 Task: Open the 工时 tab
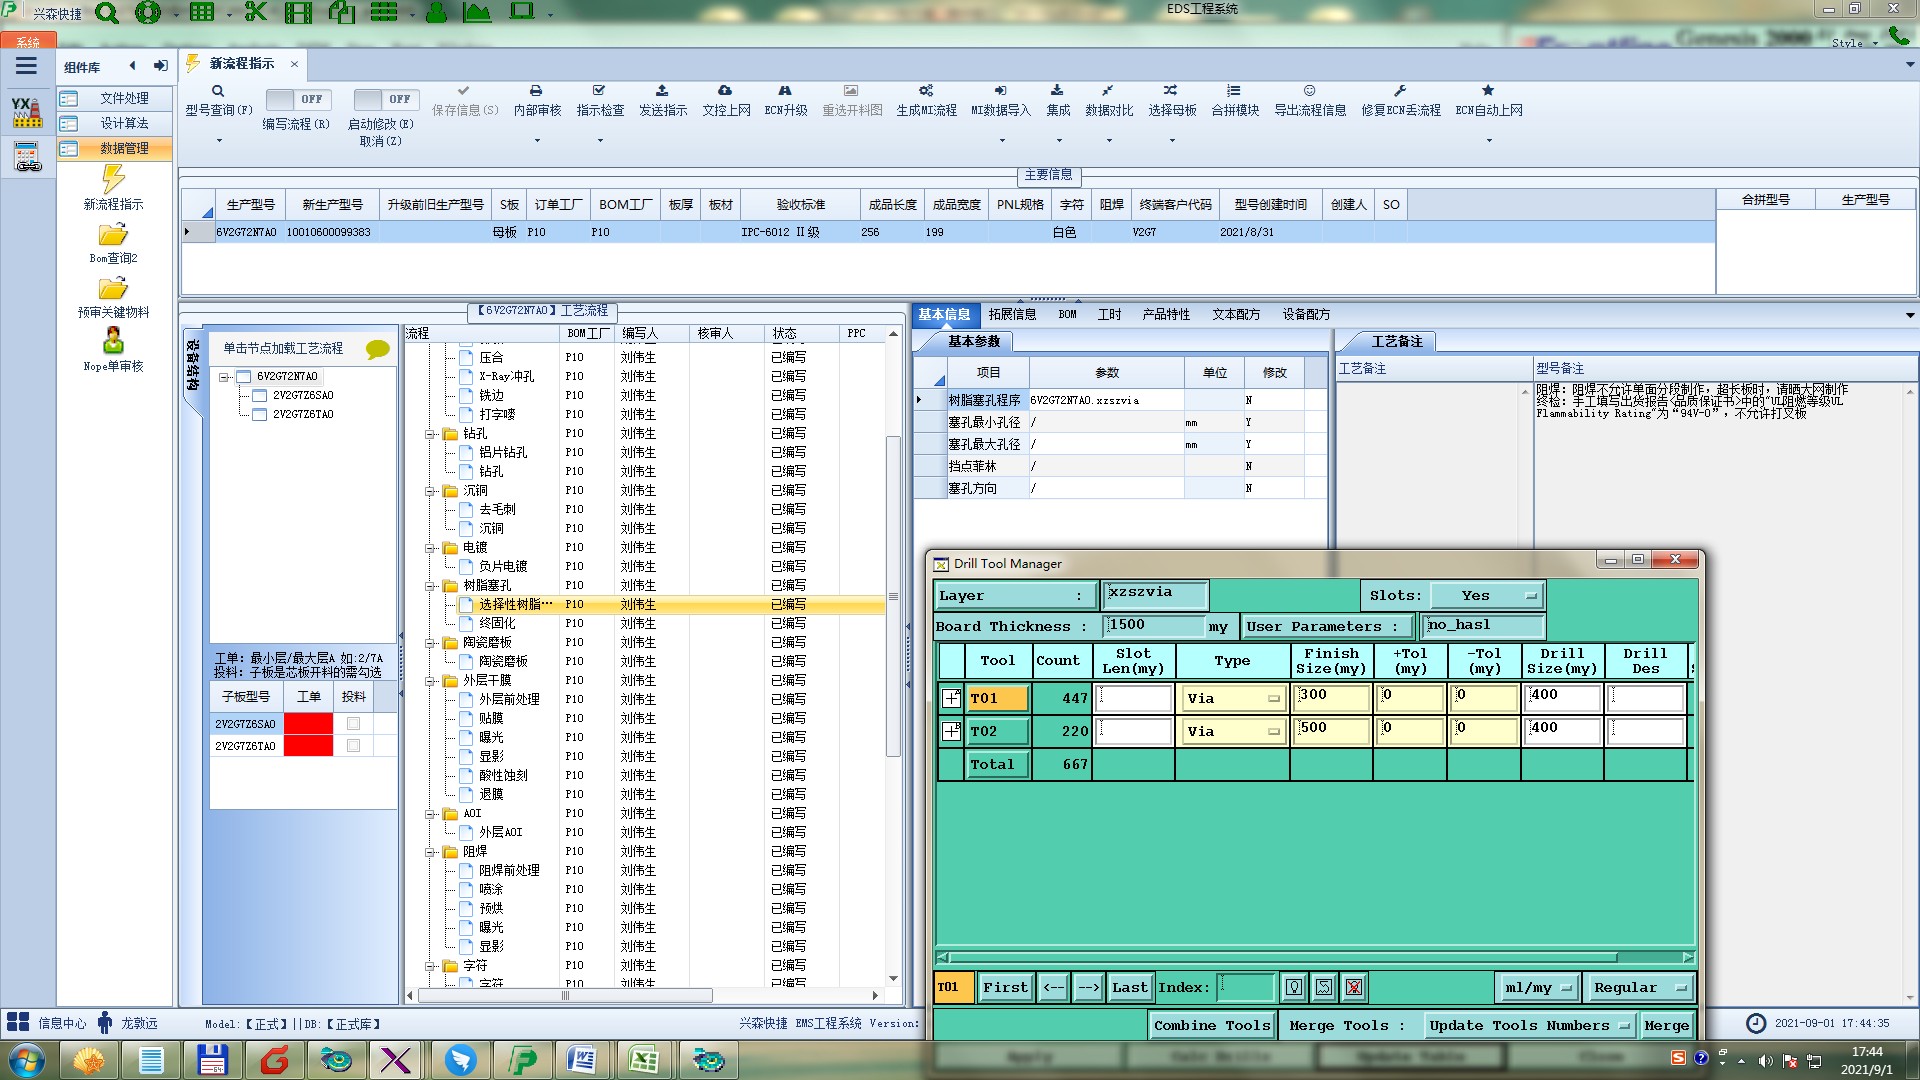pos(1109,314)
